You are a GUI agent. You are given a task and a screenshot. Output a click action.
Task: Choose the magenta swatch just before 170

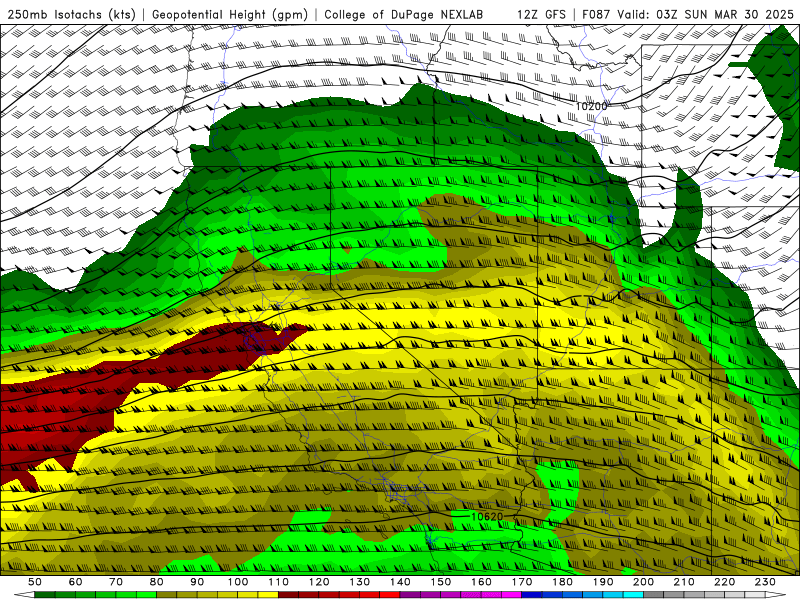tap(512, 595)
